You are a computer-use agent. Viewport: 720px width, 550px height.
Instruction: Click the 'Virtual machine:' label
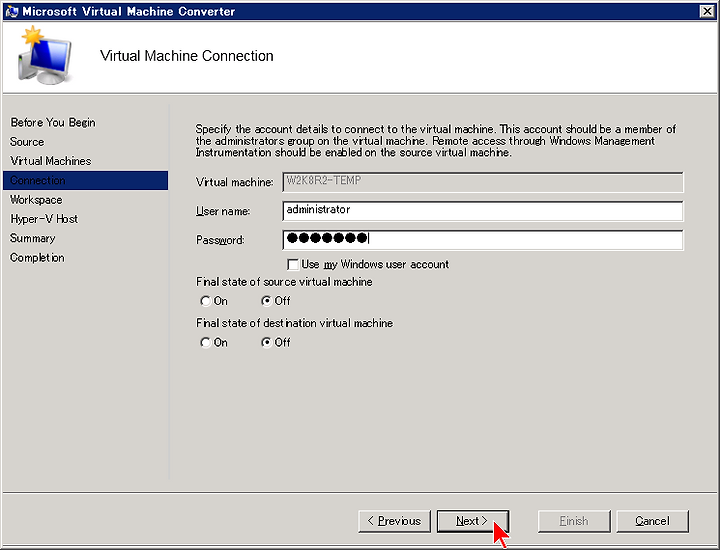(x=234, y=182)
